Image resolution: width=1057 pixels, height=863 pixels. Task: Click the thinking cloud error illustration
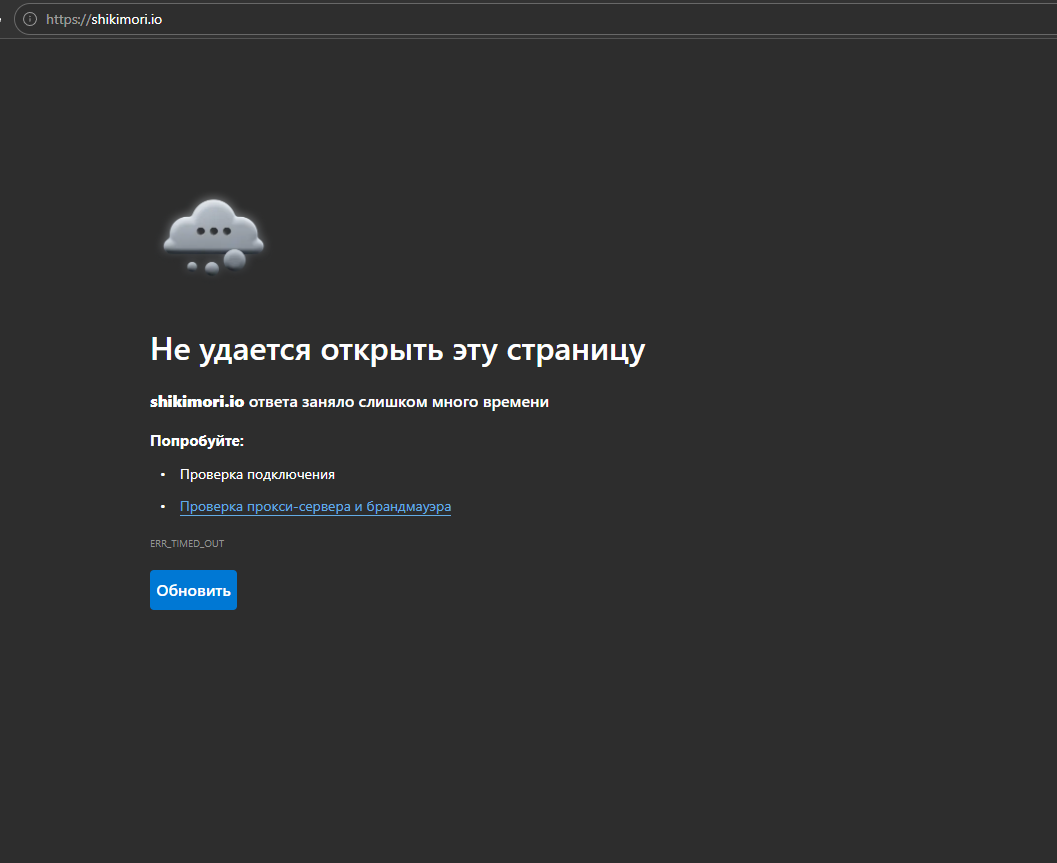[214, 237]
